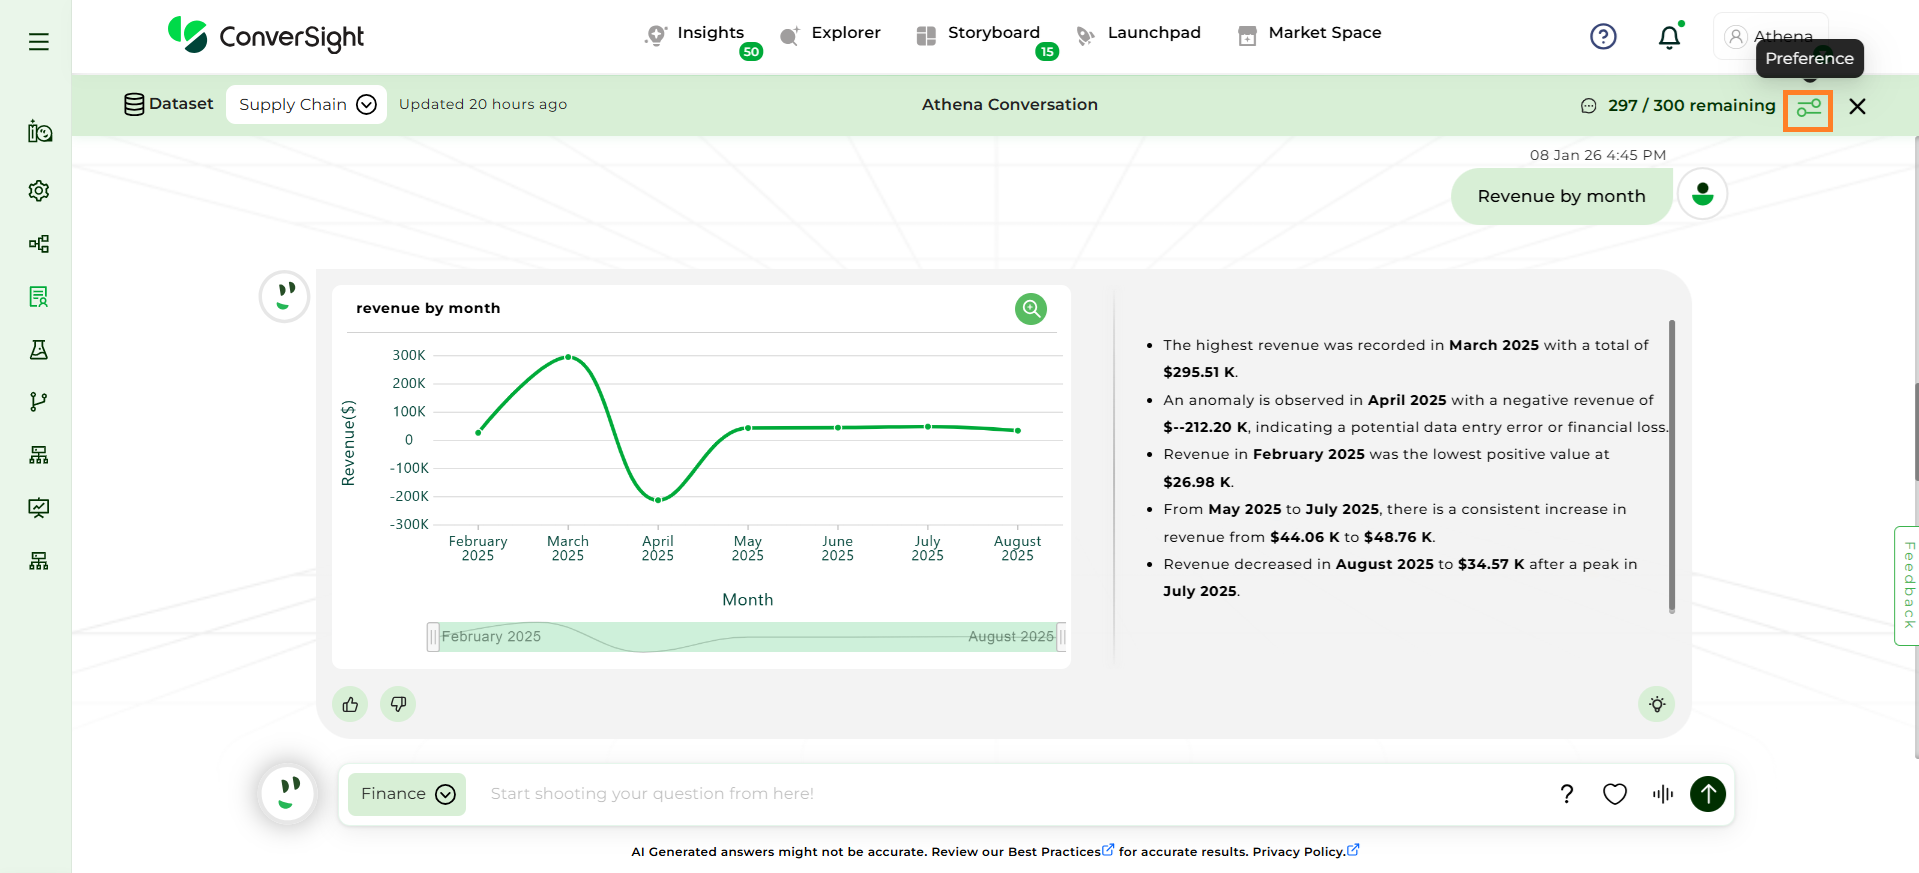Click the microphone voice input icon
The height and width of the screenshot is (873, 1919).
coord(1662,794)
